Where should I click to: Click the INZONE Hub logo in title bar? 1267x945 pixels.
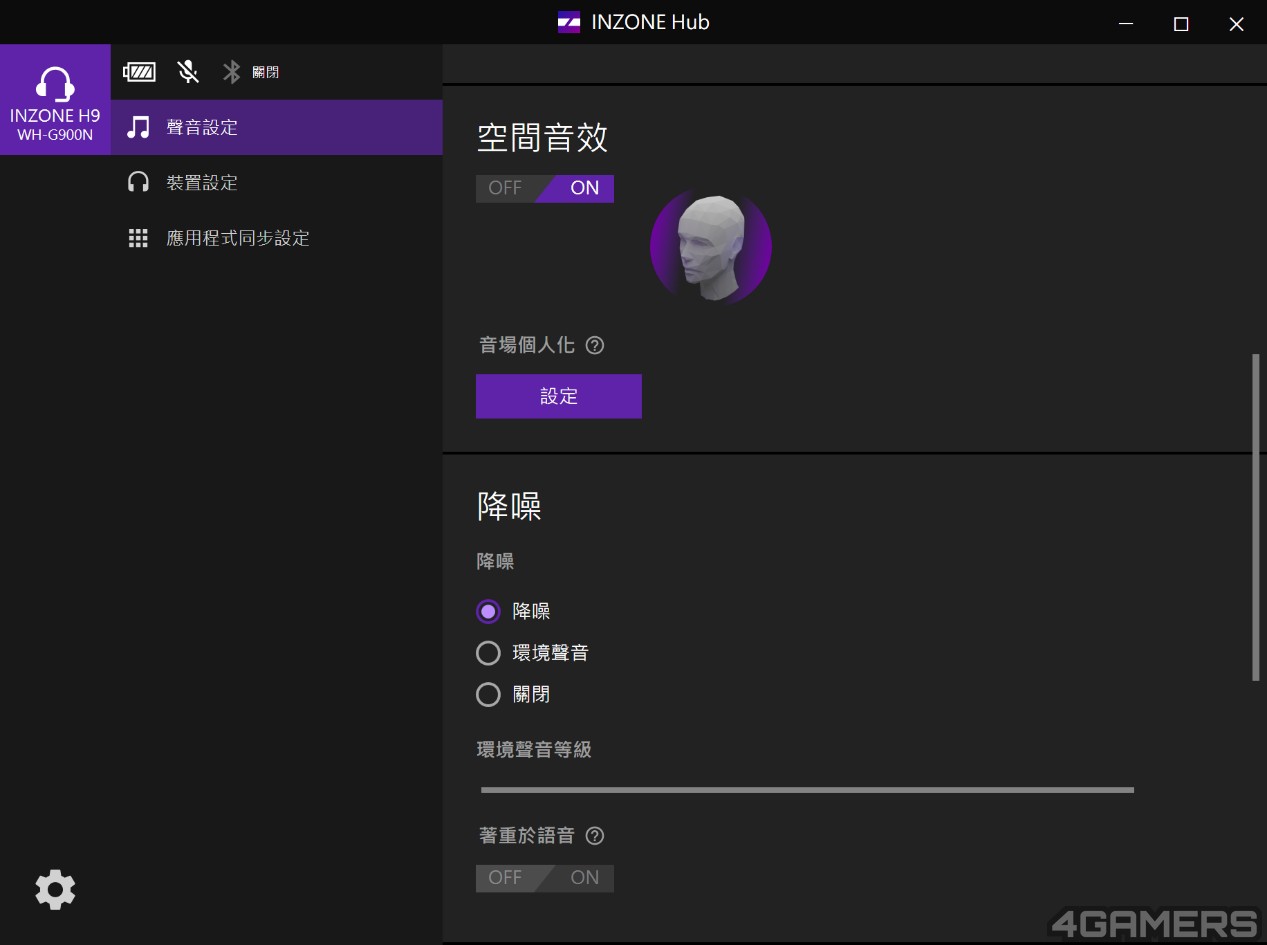pyautogui.click(x=569, y=22)
